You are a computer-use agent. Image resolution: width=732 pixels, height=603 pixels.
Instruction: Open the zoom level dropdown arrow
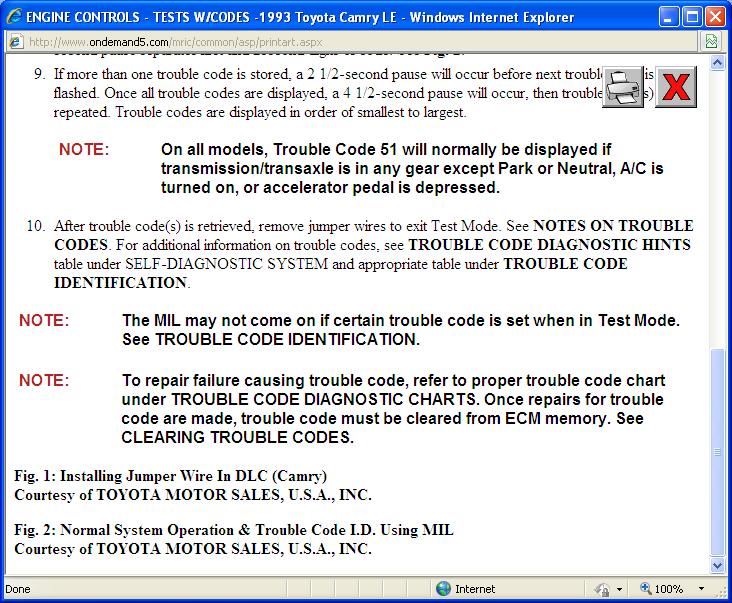[701, 589]
